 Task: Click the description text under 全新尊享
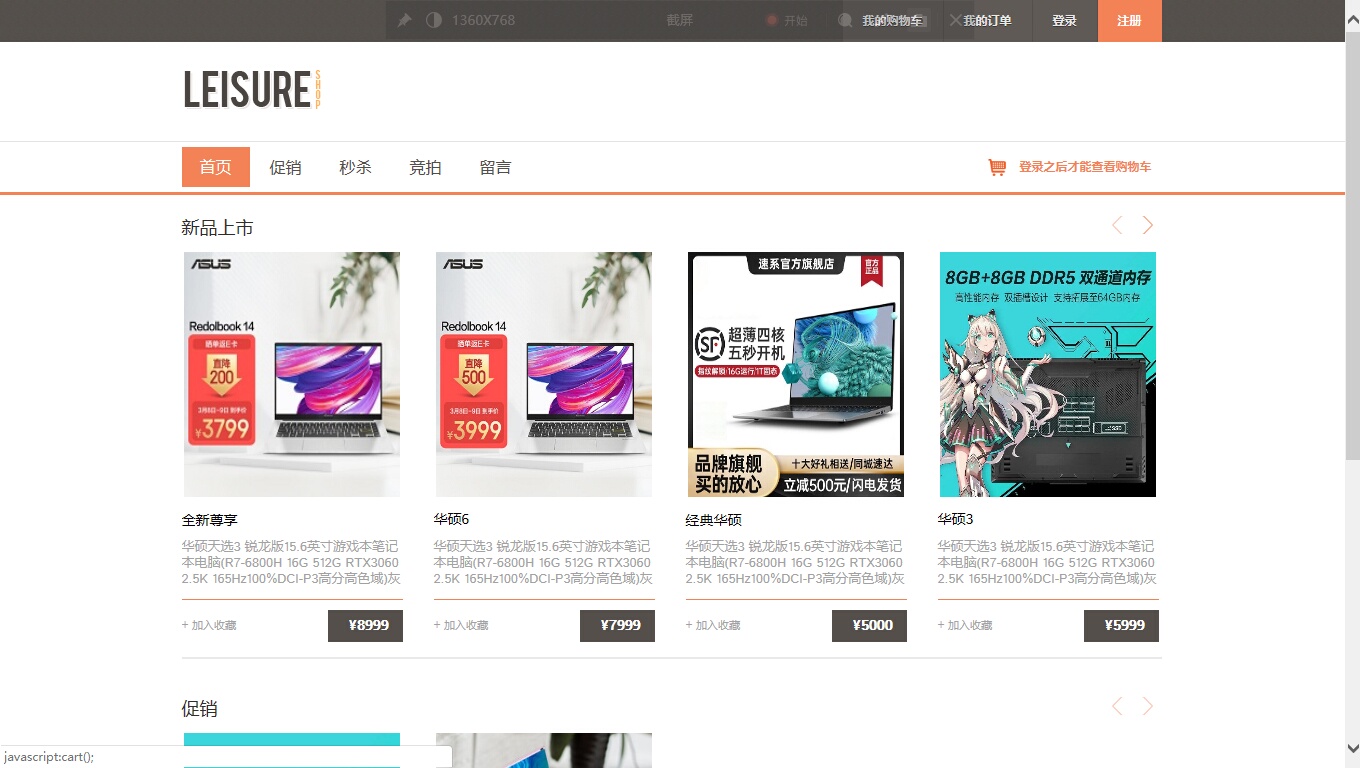(x=291, y=562)
